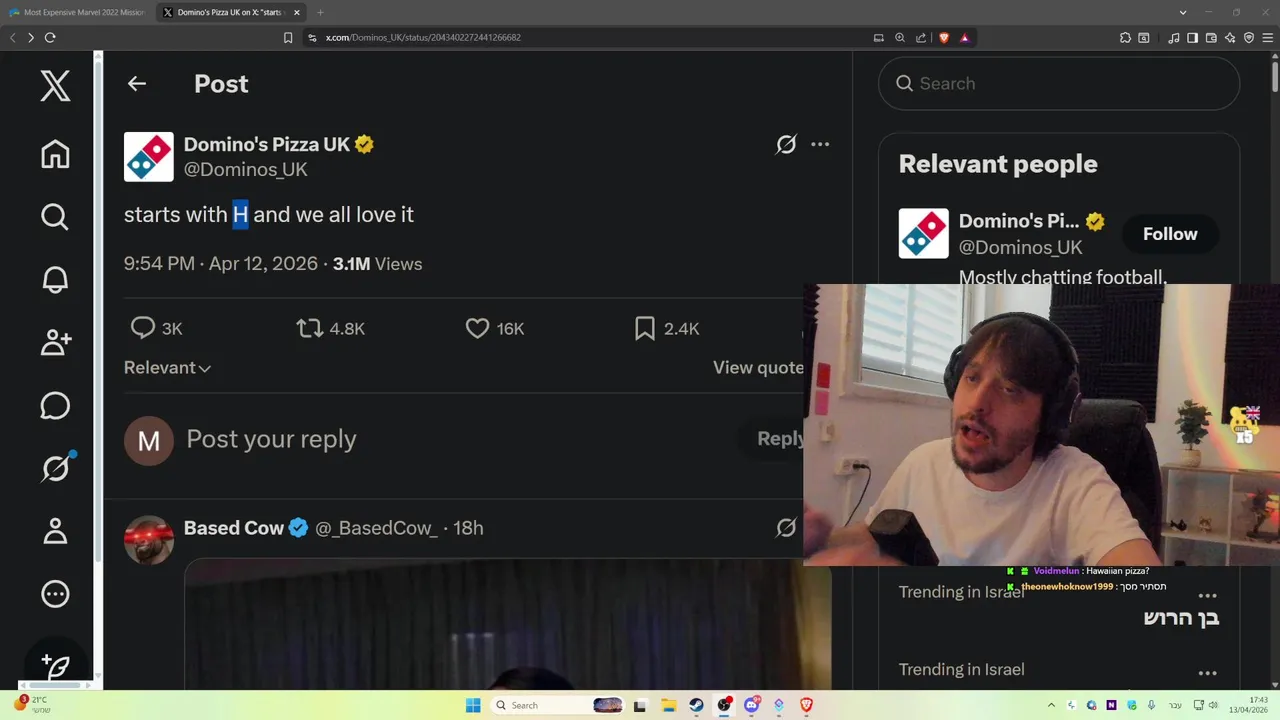
Task: Open Leo AI sparkle icon
Action: [x=1230, y=38]
